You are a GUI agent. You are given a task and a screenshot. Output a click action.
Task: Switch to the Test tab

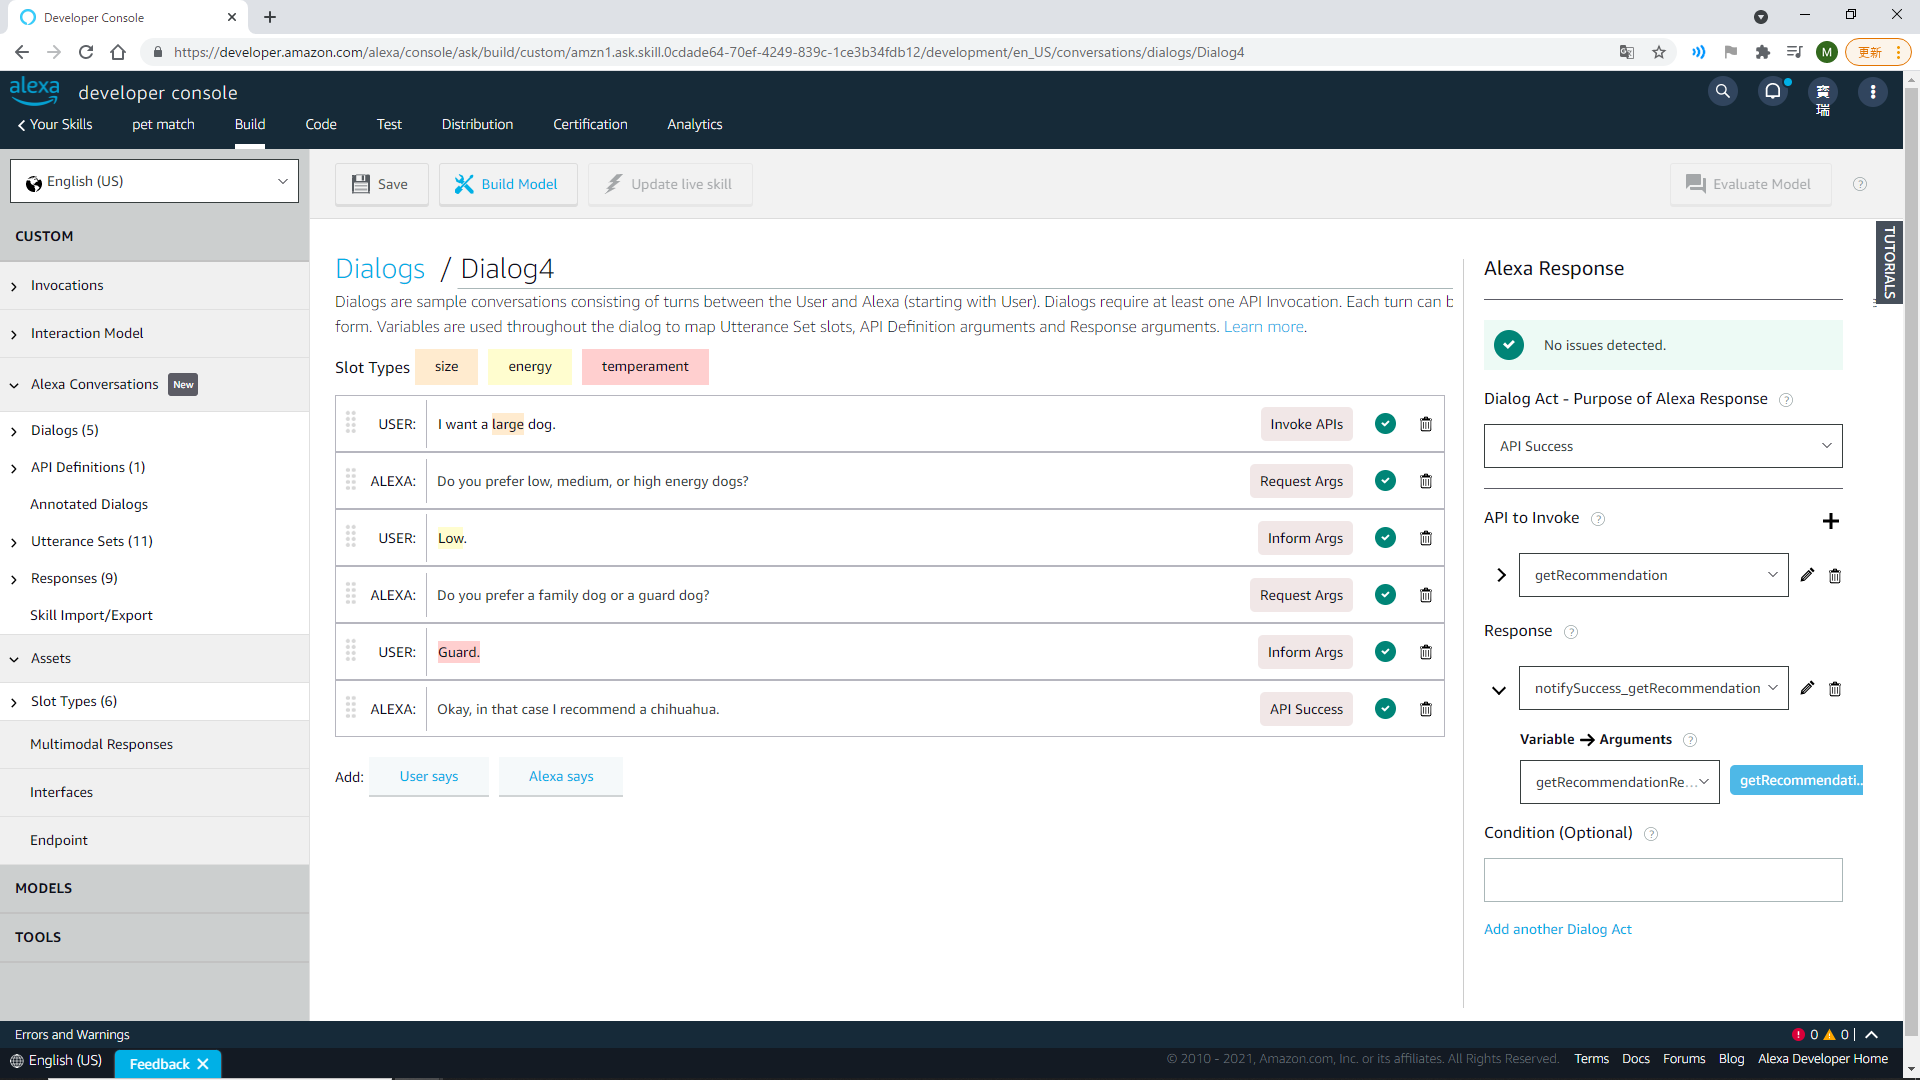389,124
